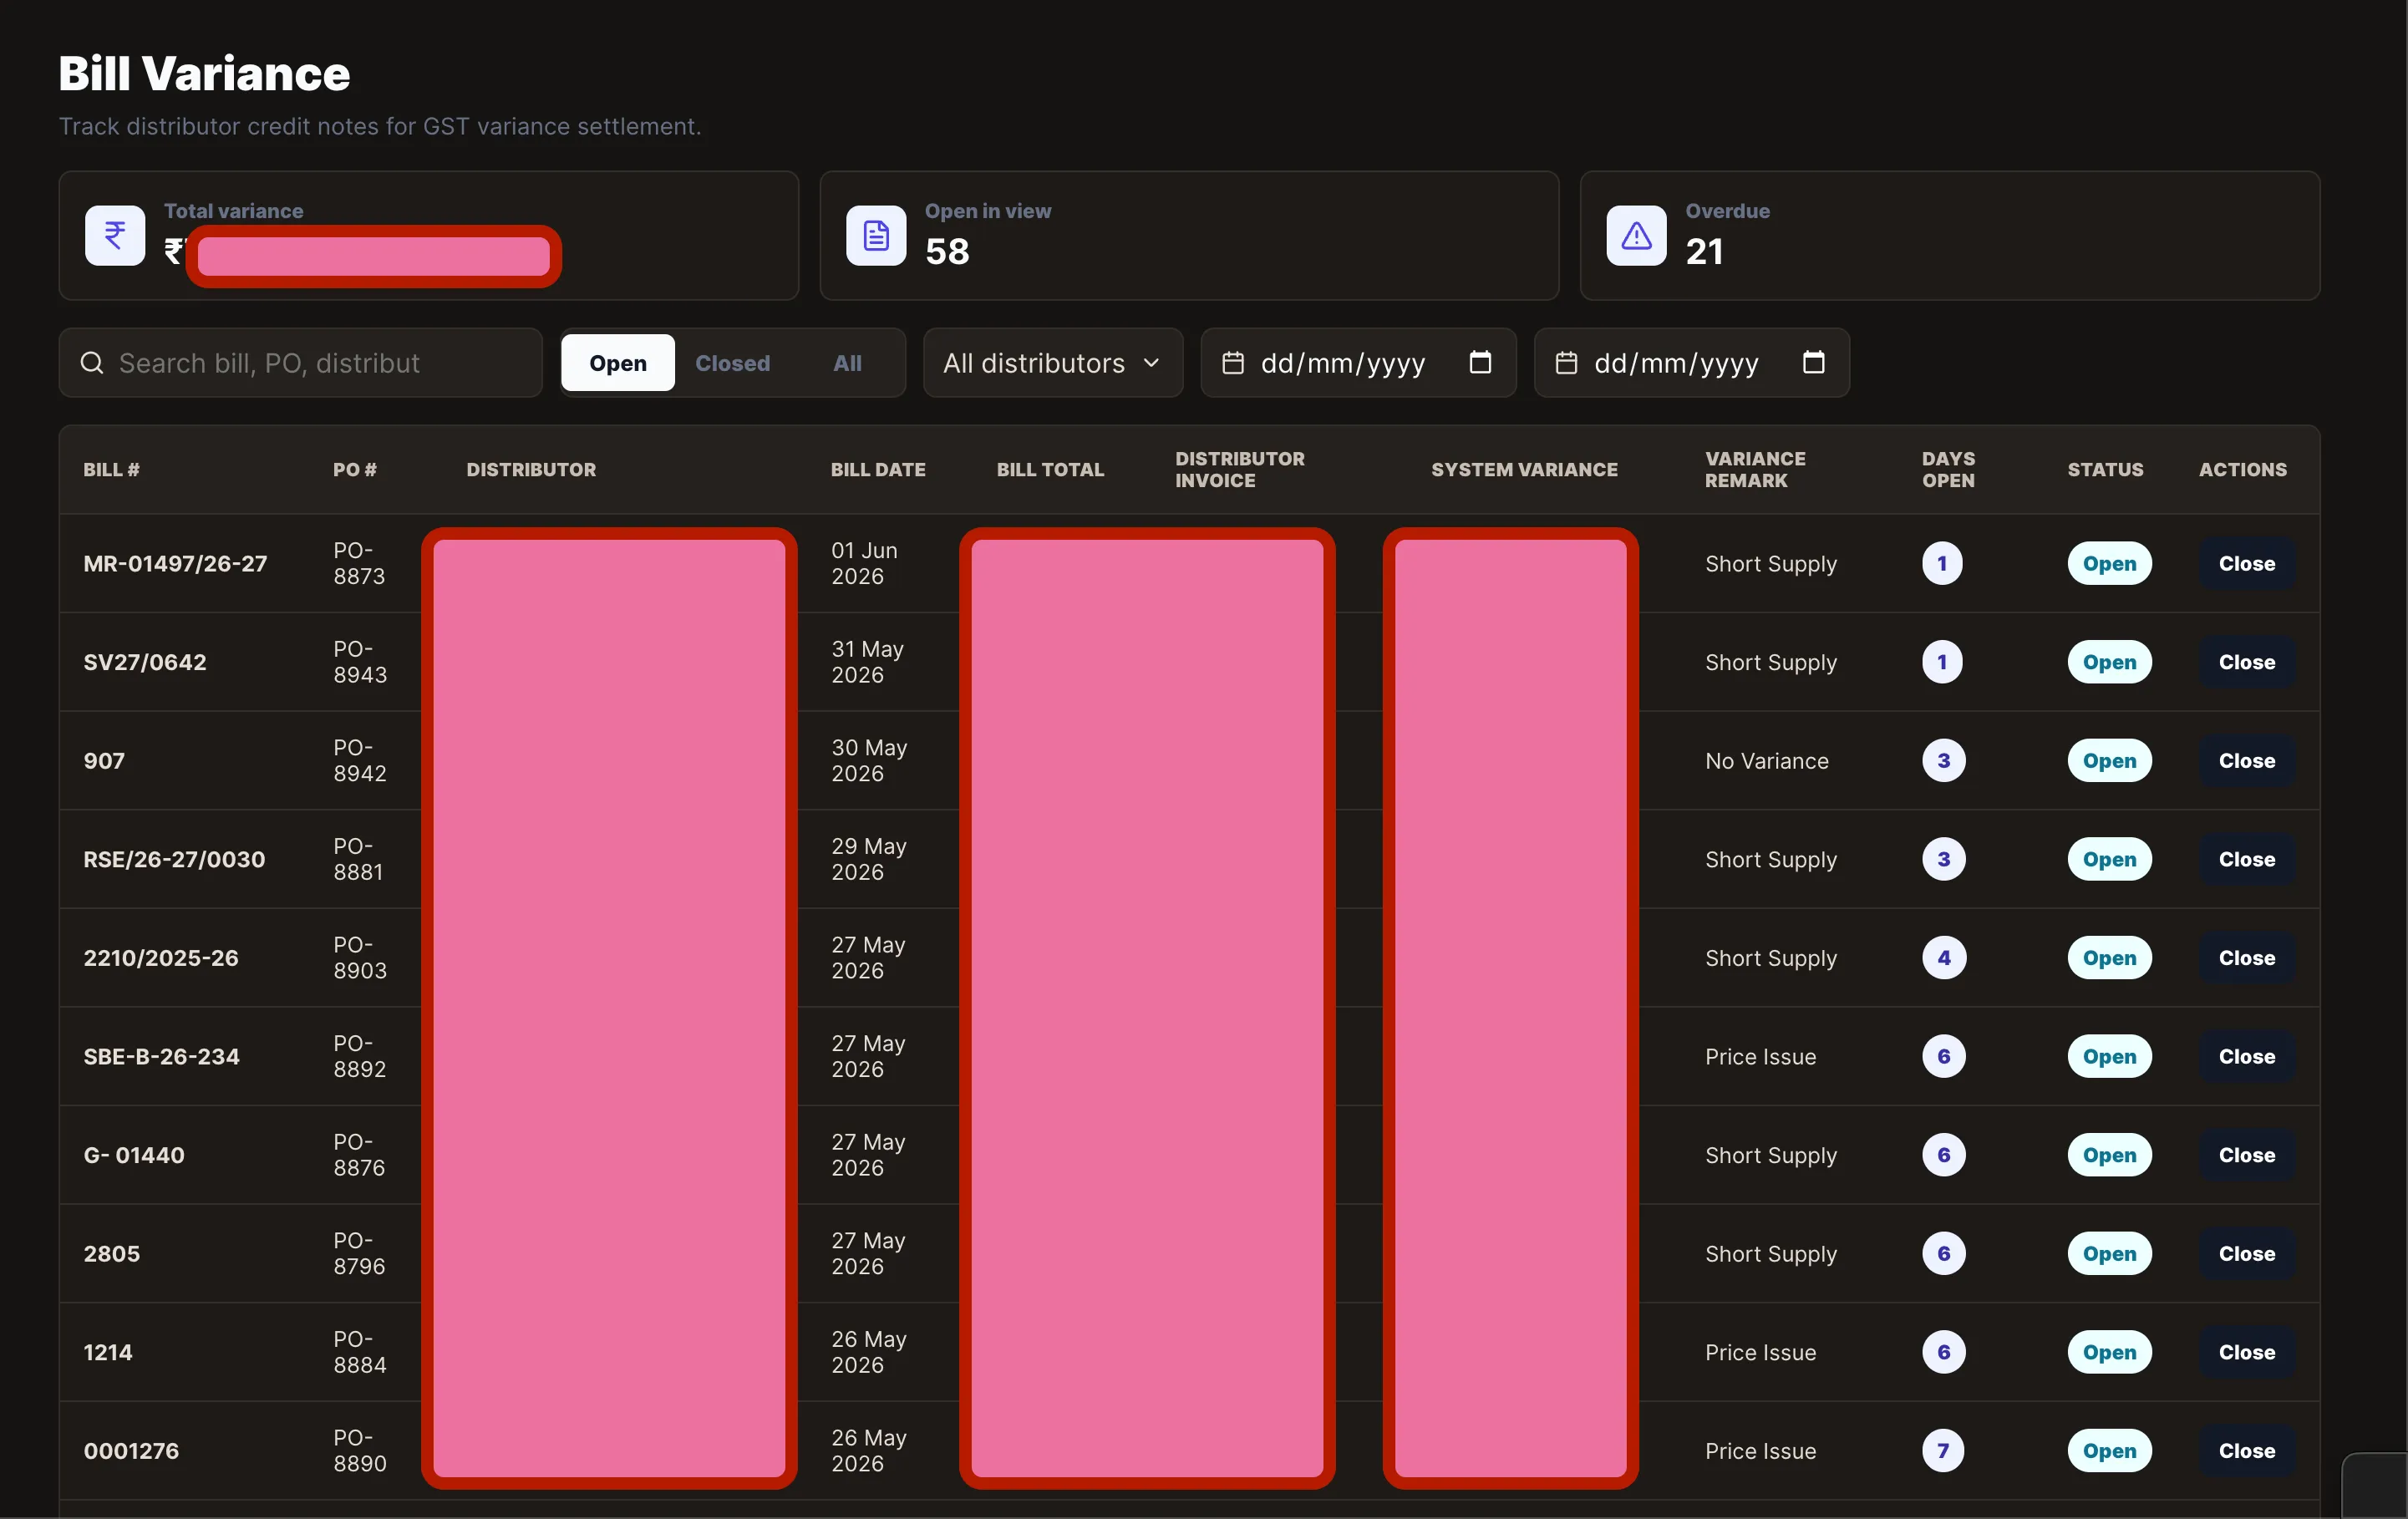
Task: Click the second dd/mm/yyyy date input
Action: pyautogui.click(x=1691, y=363)
